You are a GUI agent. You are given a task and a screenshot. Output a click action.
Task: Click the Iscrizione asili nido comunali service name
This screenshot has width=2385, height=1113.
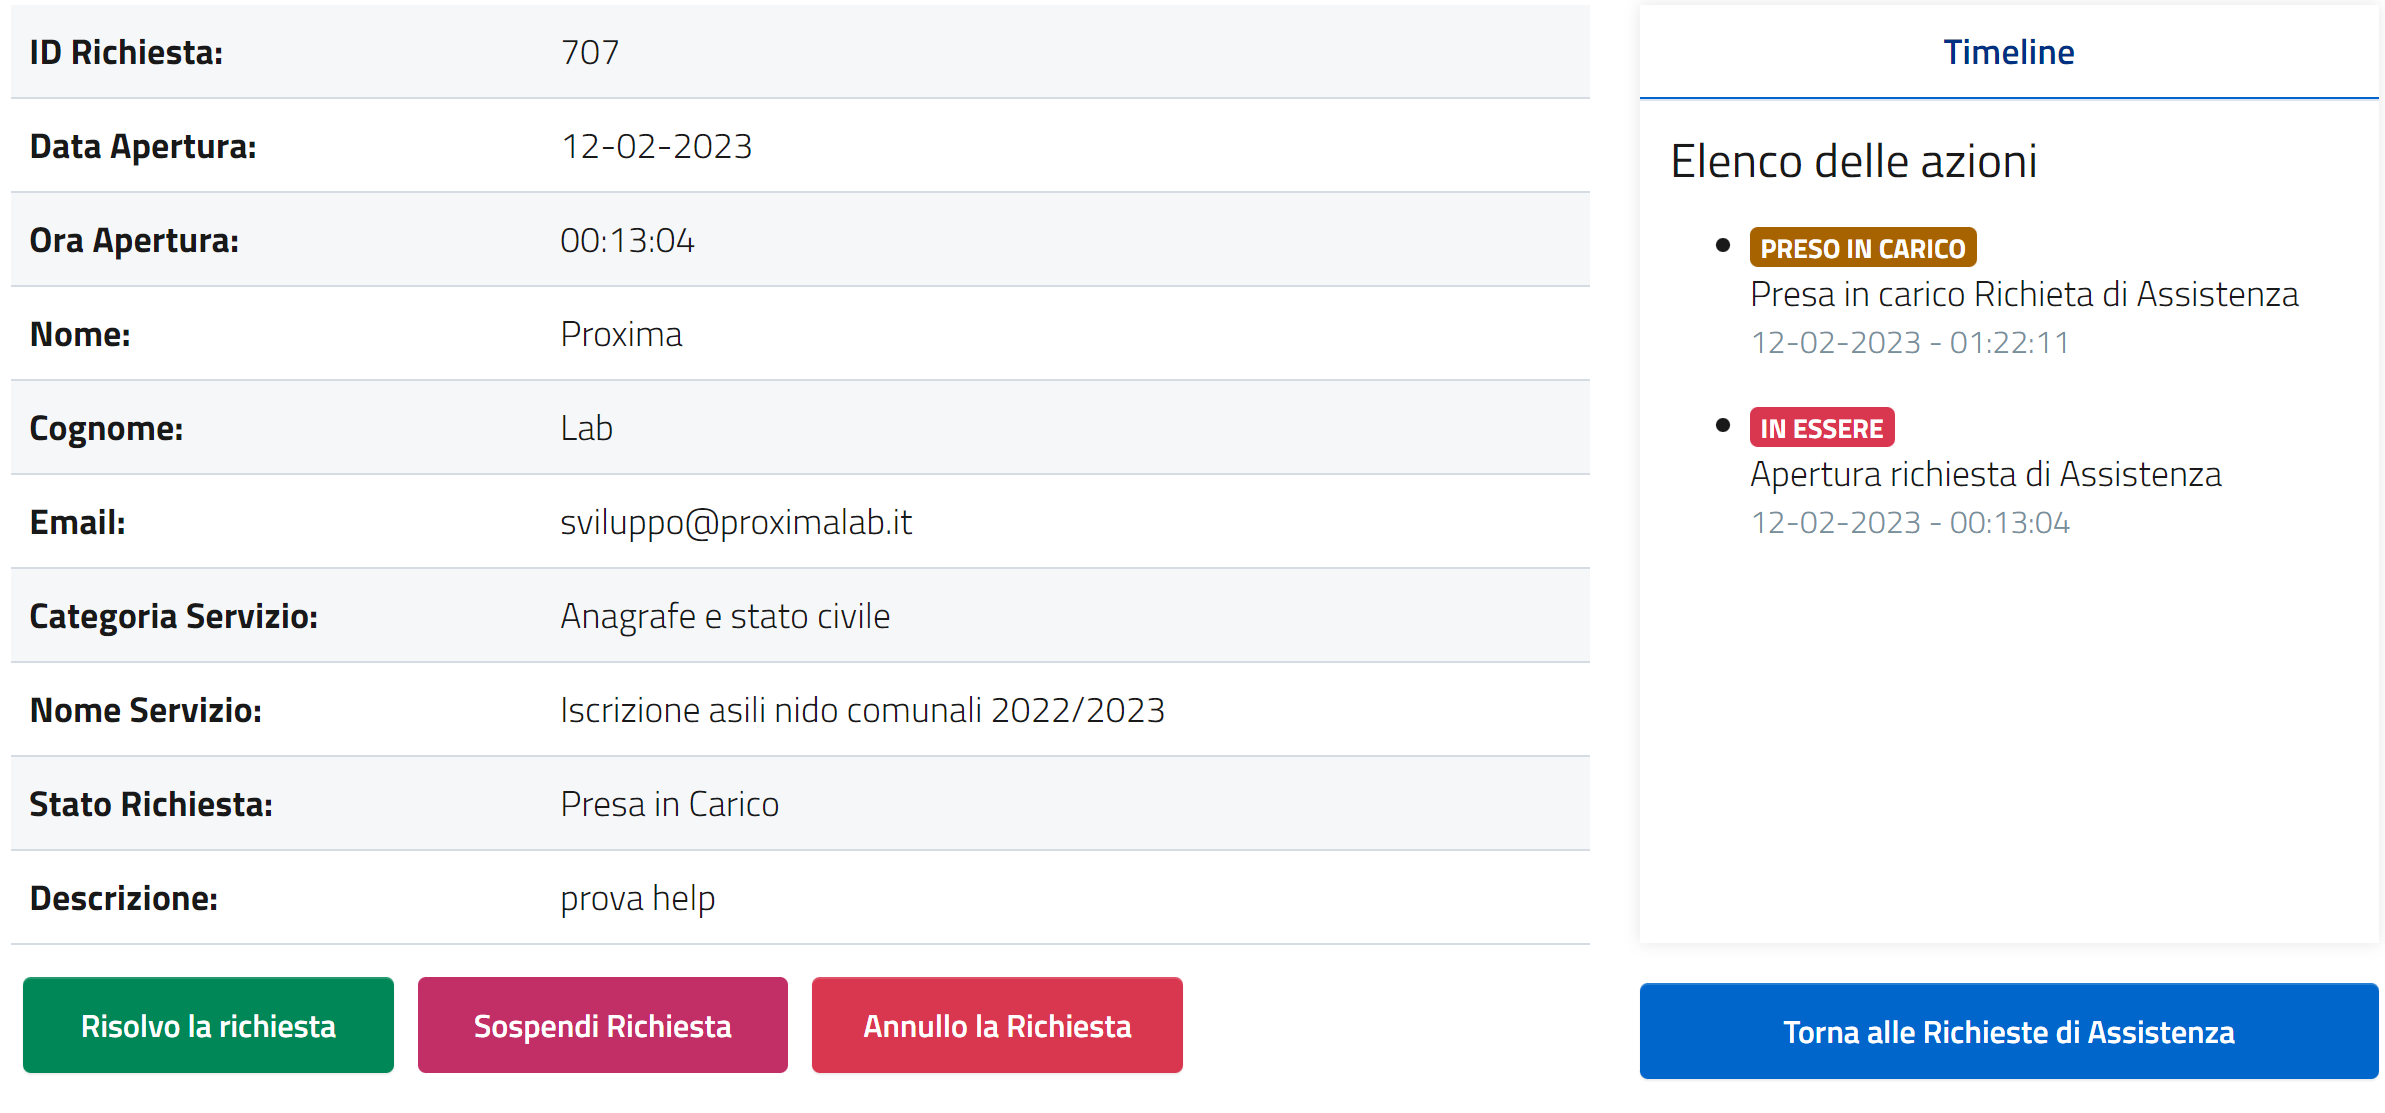(862, 710)
